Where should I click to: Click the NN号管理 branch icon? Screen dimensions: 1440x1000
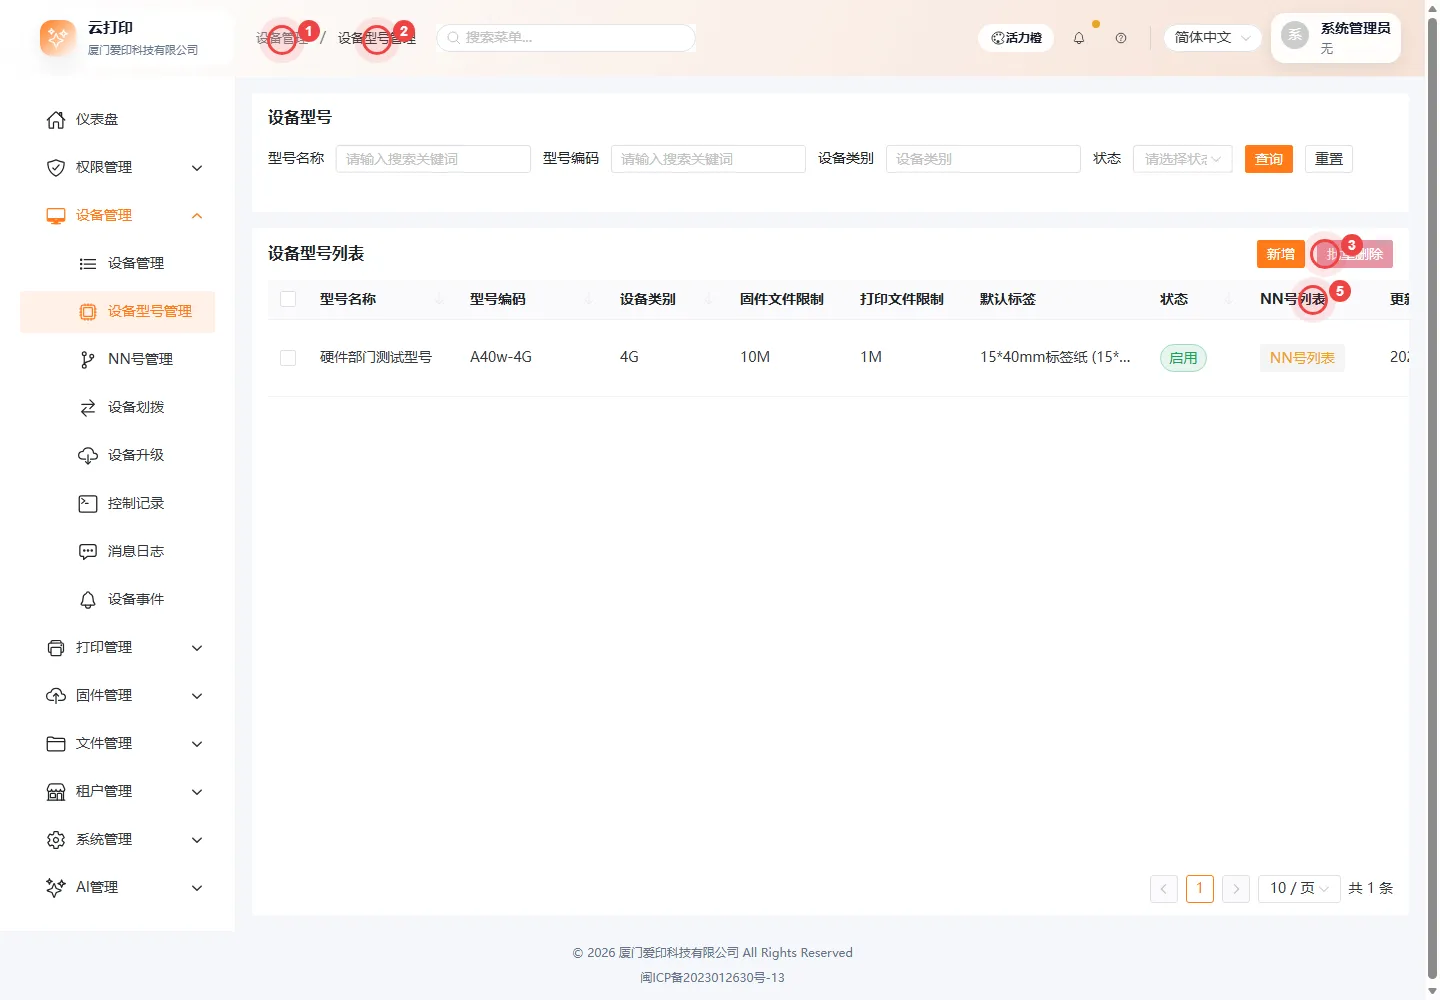point(88,360)
